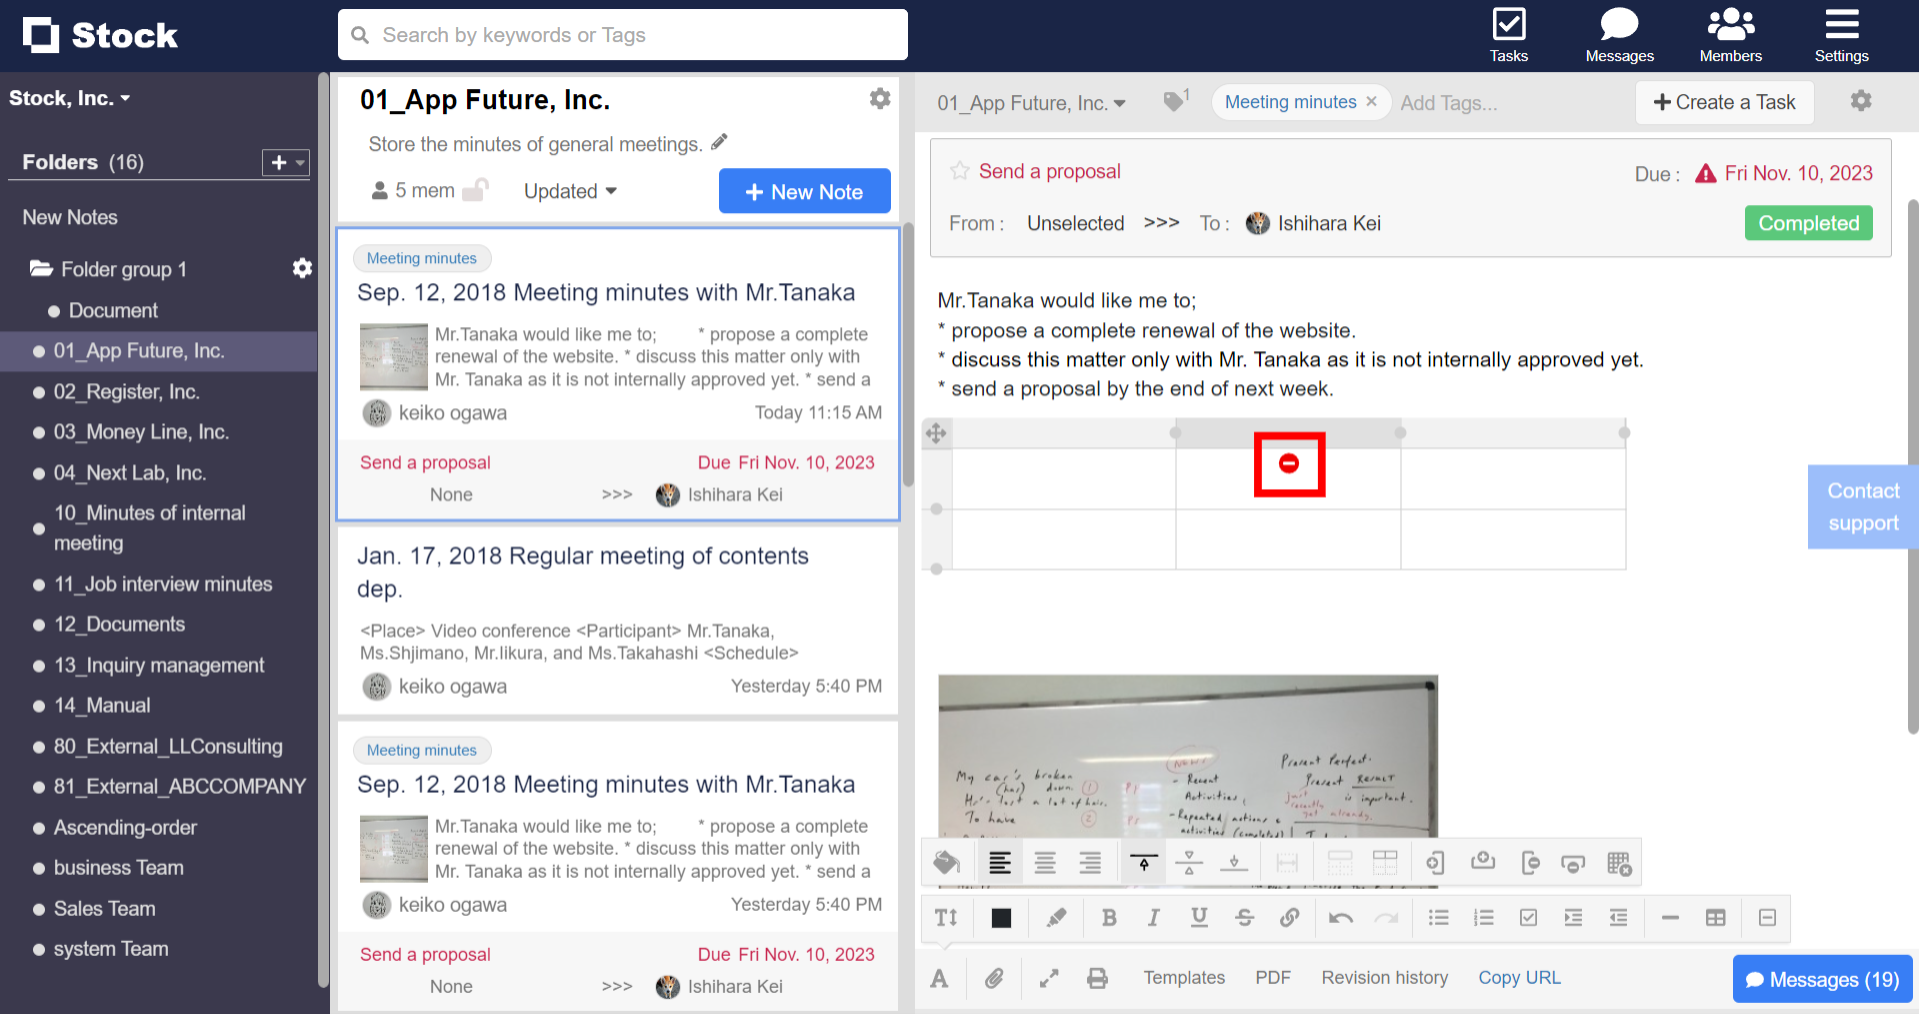Toggle the favorite star on Send a proposal

pyautogui.click(x=958, y=170)
